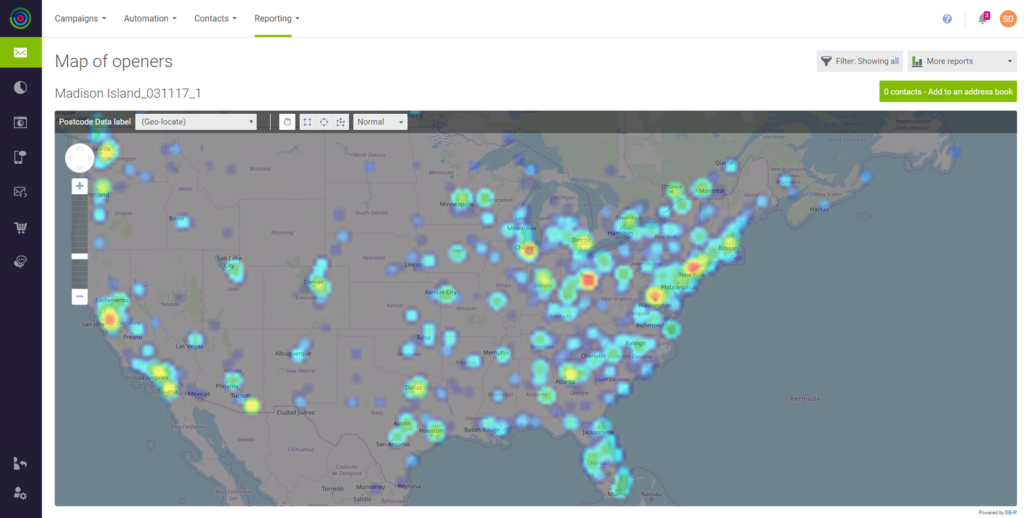Open the Postcode Data label Geo-locate dropdown

click(196, 122)
